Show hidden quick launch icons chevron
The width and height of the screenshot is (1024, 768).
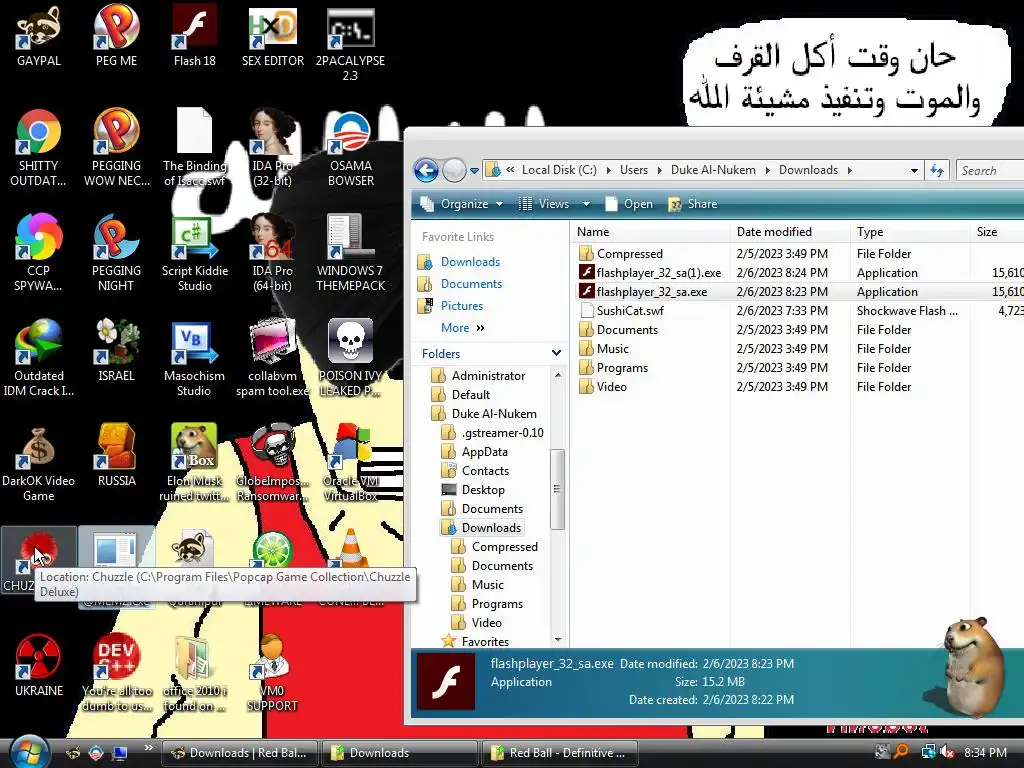[148, 748]
